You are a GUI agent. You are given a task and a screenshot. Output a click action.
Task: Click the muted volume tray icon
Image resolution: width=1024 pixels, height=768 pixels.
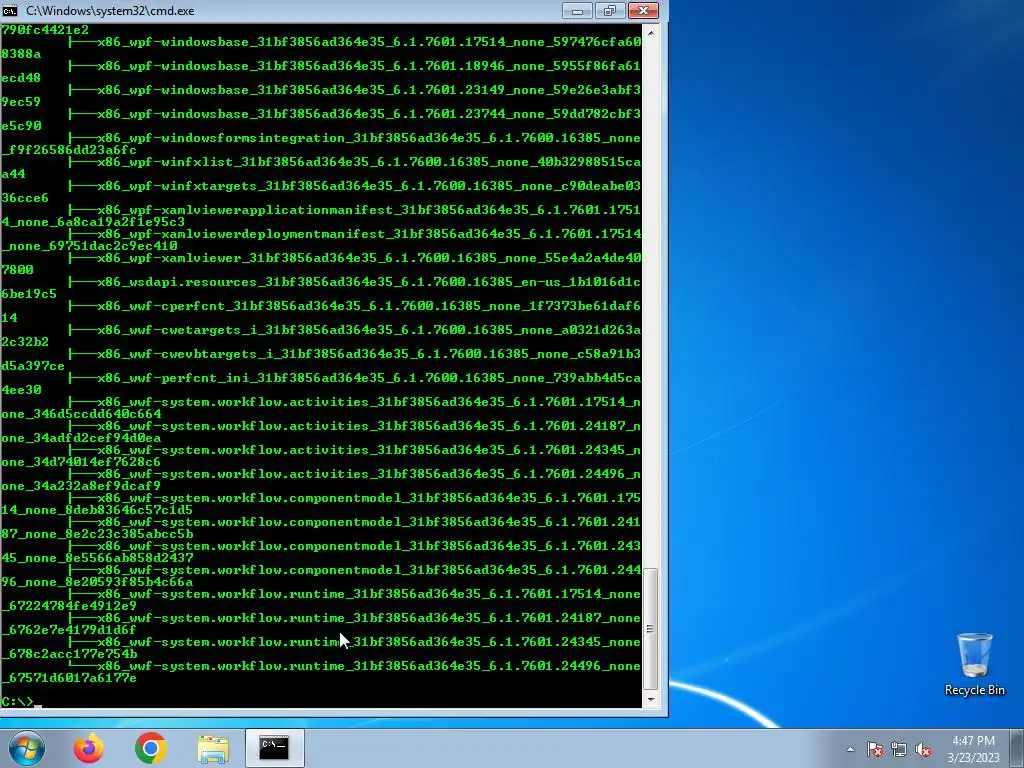coord(923,749)
